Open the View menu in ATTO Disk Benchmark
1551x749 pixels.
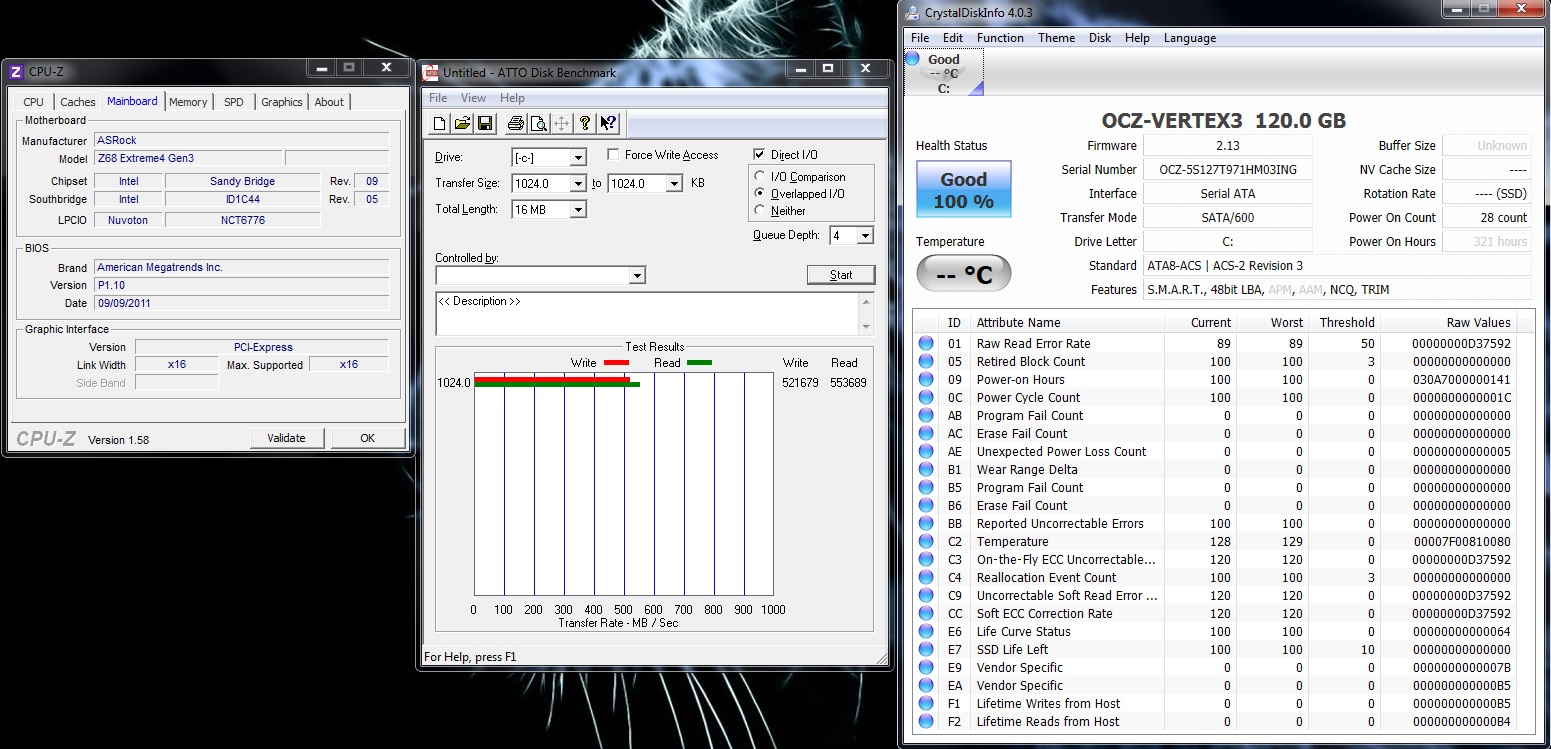pyautogui.click(x=473, y=98)
